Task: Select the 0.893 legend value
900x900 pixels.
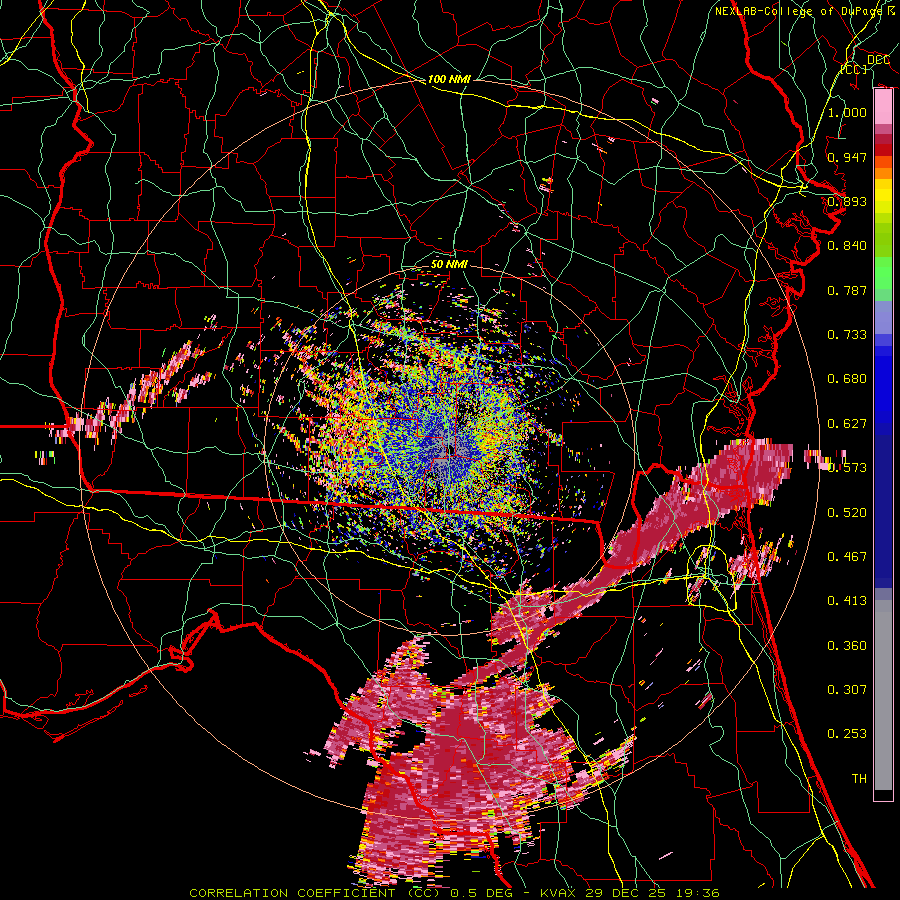Action: [x=847, y=201]
